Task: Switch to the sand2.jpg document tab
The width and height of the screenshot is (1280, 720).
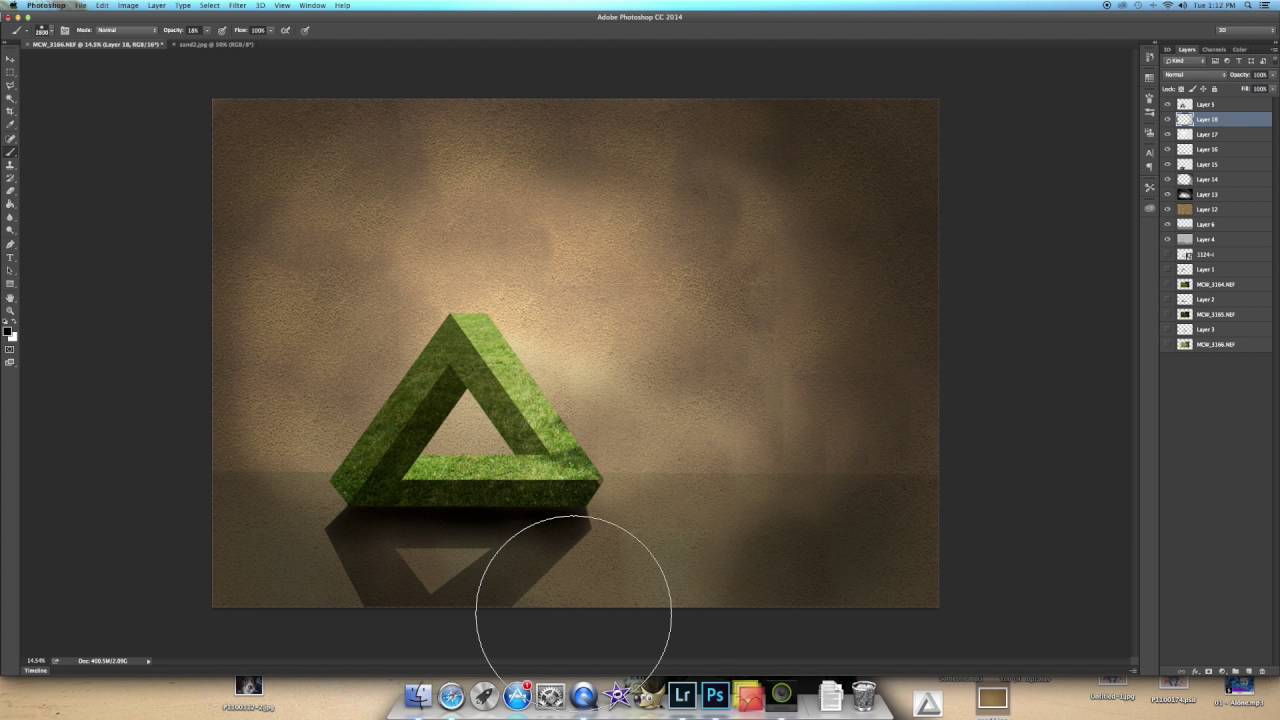Action: point(215,45)
